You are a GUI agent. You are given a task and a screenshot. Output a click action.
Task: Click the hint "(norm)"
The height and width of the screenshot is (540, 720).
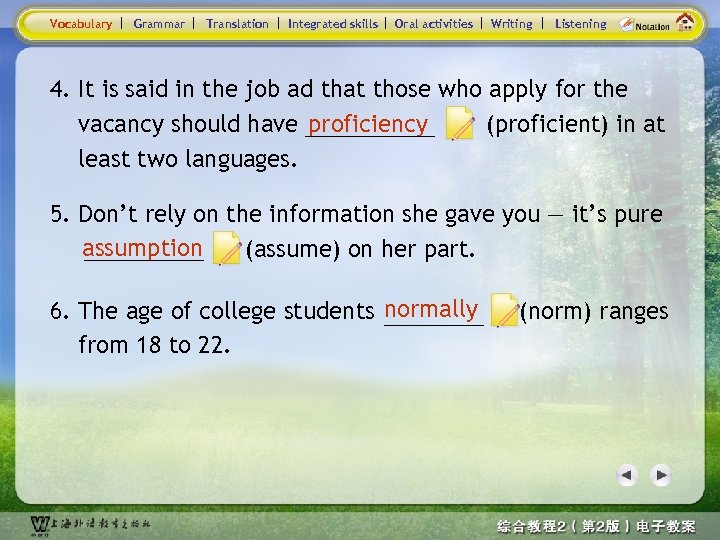pos(556,311)
